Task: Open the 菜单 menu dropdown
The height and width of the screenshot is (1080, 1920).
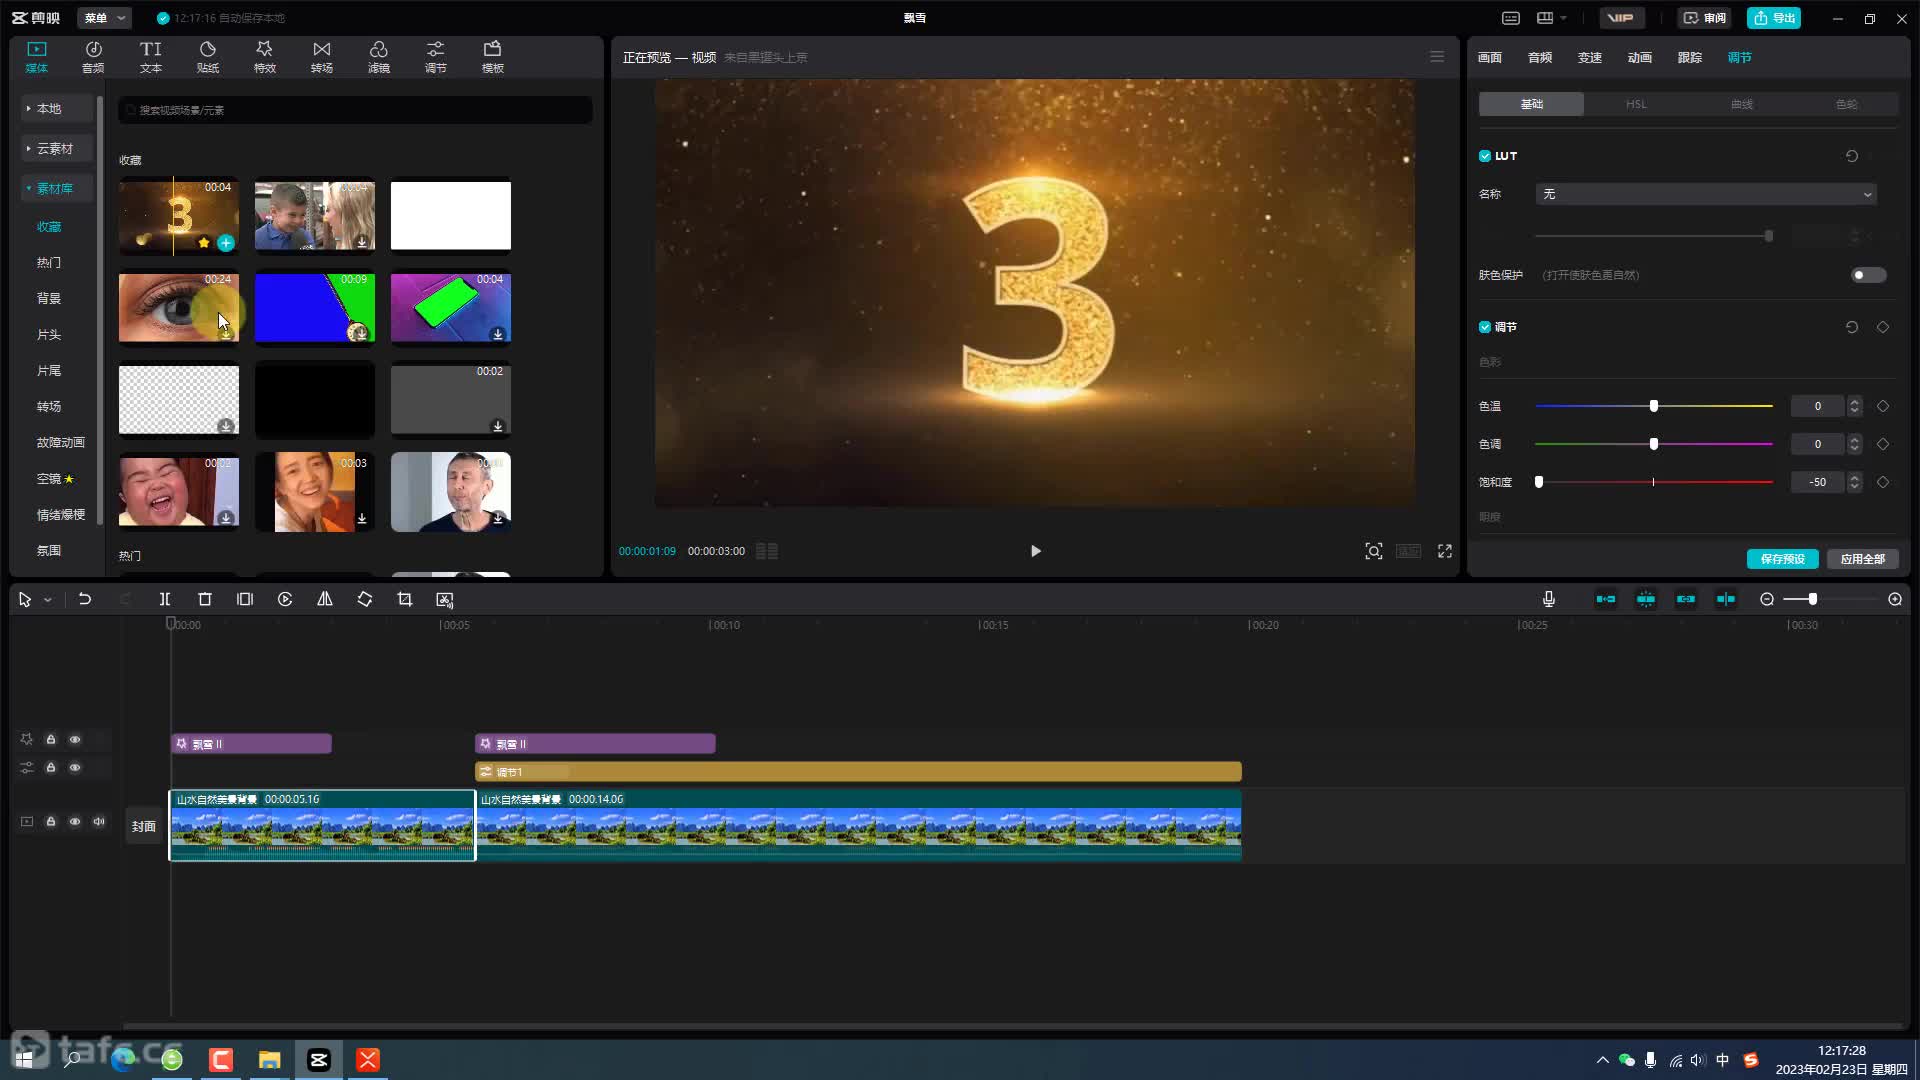Action: (104, 18)
